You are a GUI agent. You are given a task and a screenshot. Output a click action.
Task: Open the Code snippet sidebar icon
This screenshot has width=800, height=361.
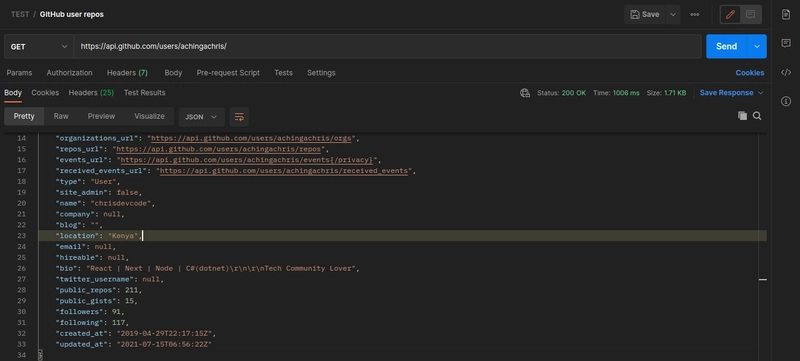[x=786, y=72]
